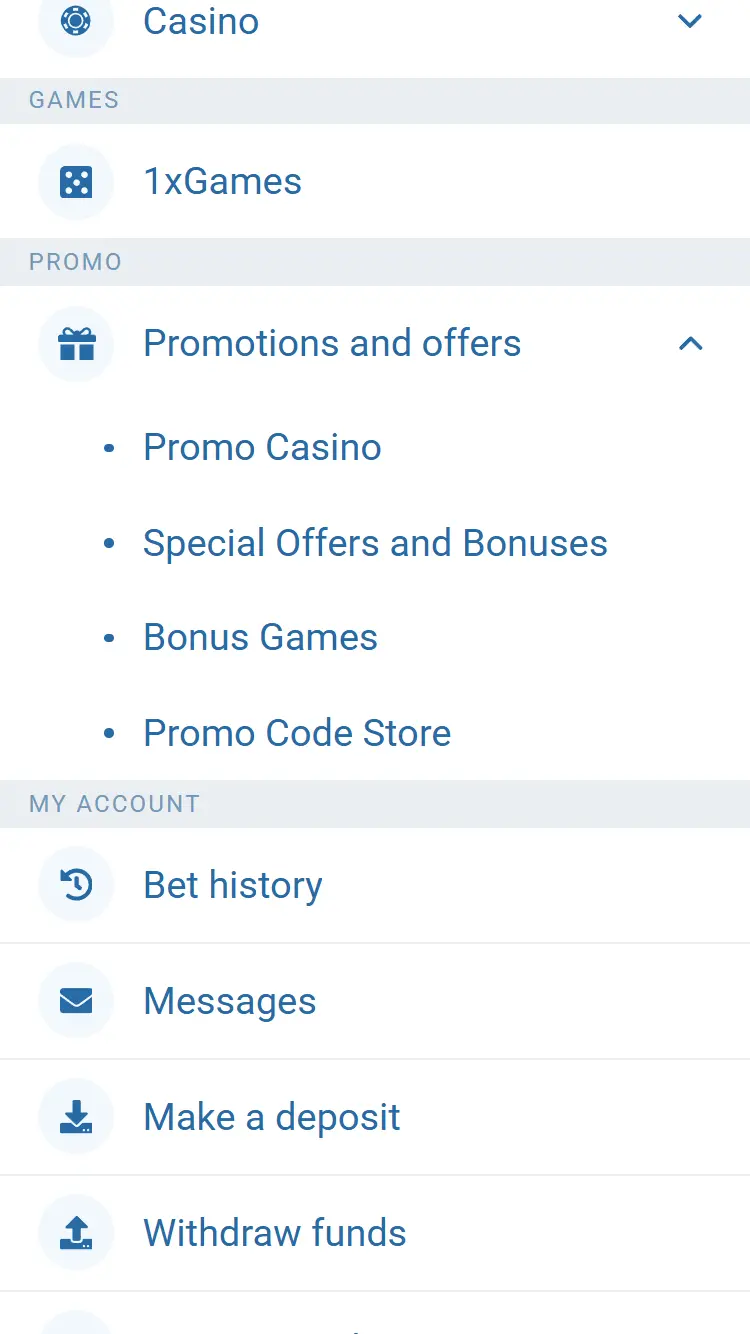Click the 1xGames dice icon
The width and height of the screenshot is (750, 1334).
click(x=76, y=182)
